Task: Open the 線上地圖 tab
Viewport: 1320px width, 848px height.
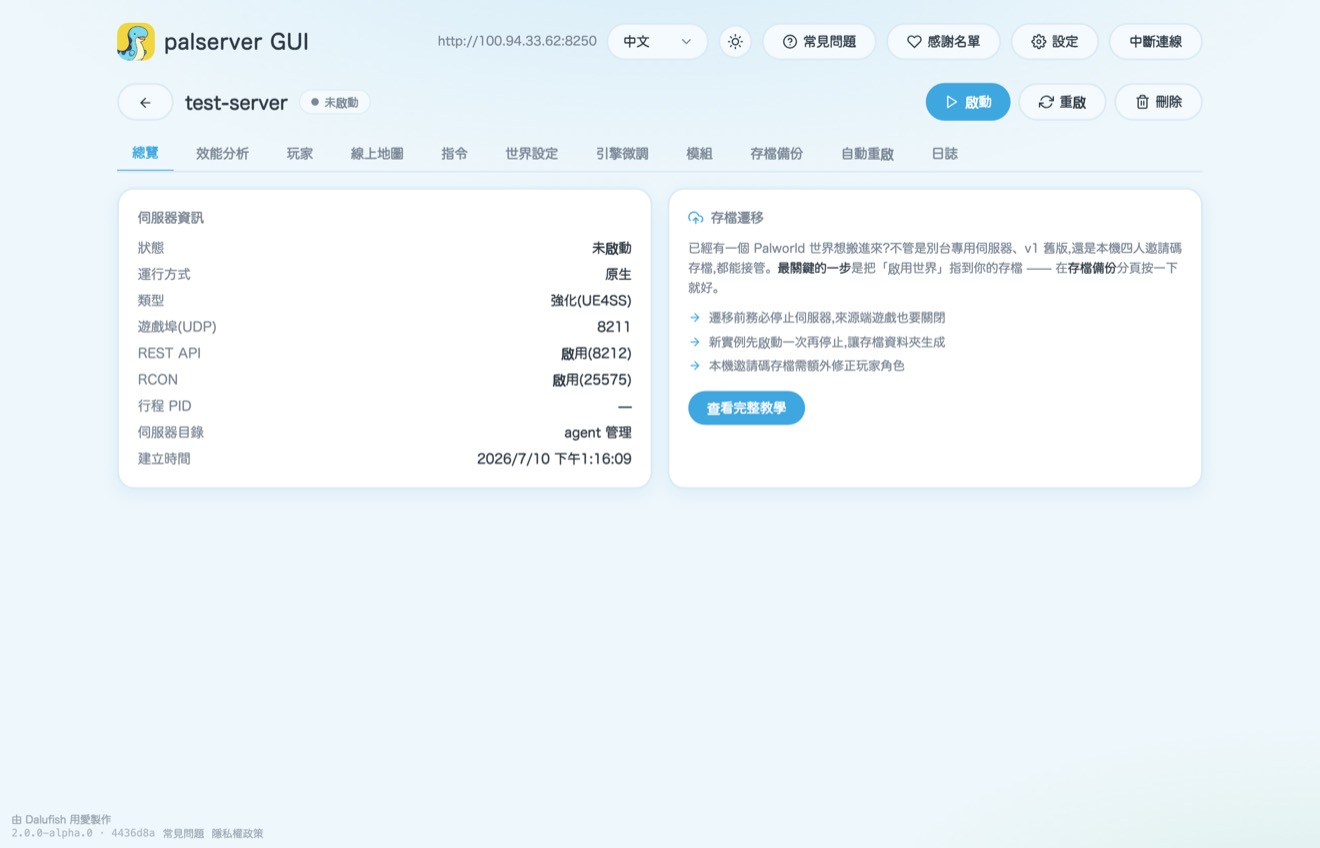Action: pyautogui.click(x=377, y=154)
